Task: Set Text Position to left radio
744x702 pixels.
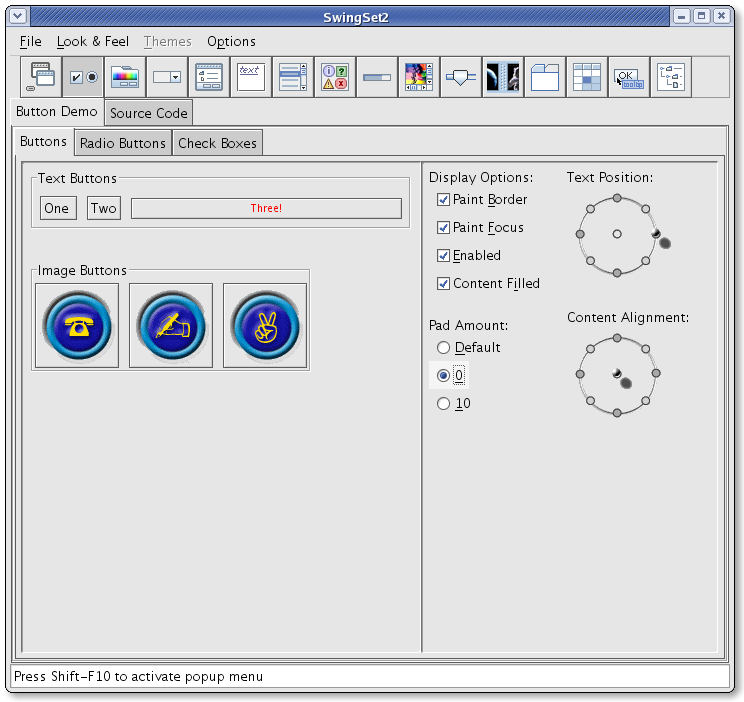Action: [x=580, y=234]
